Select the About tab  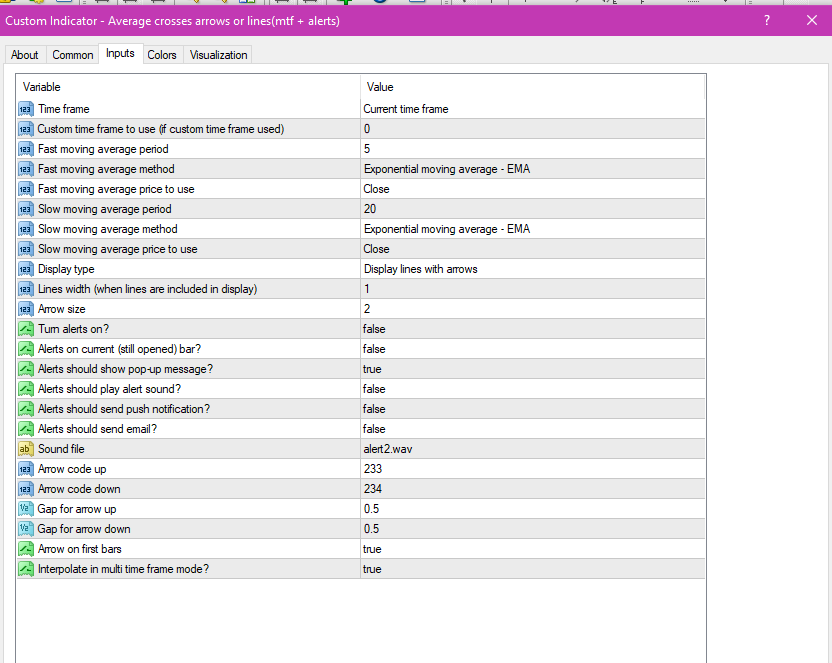point(25,55)
